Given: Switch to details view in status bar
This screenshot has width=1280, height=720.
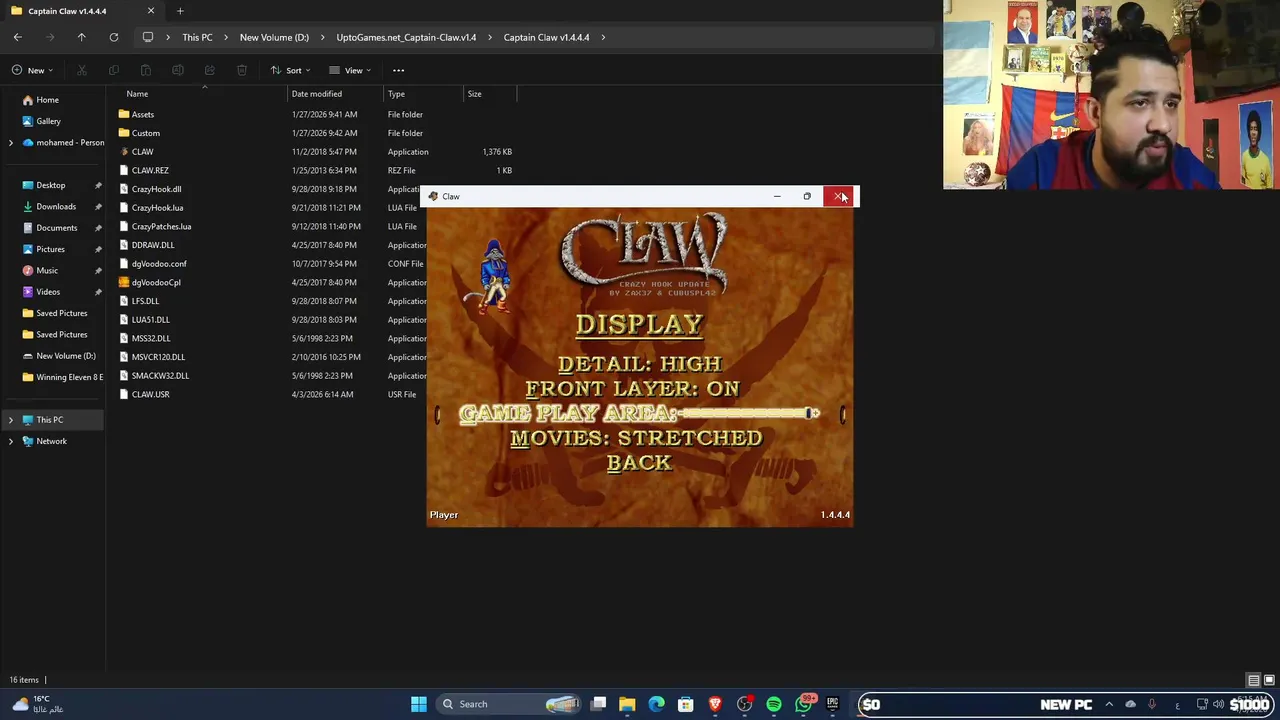Looking at the screenshot, I should [x=1254, y=680].
